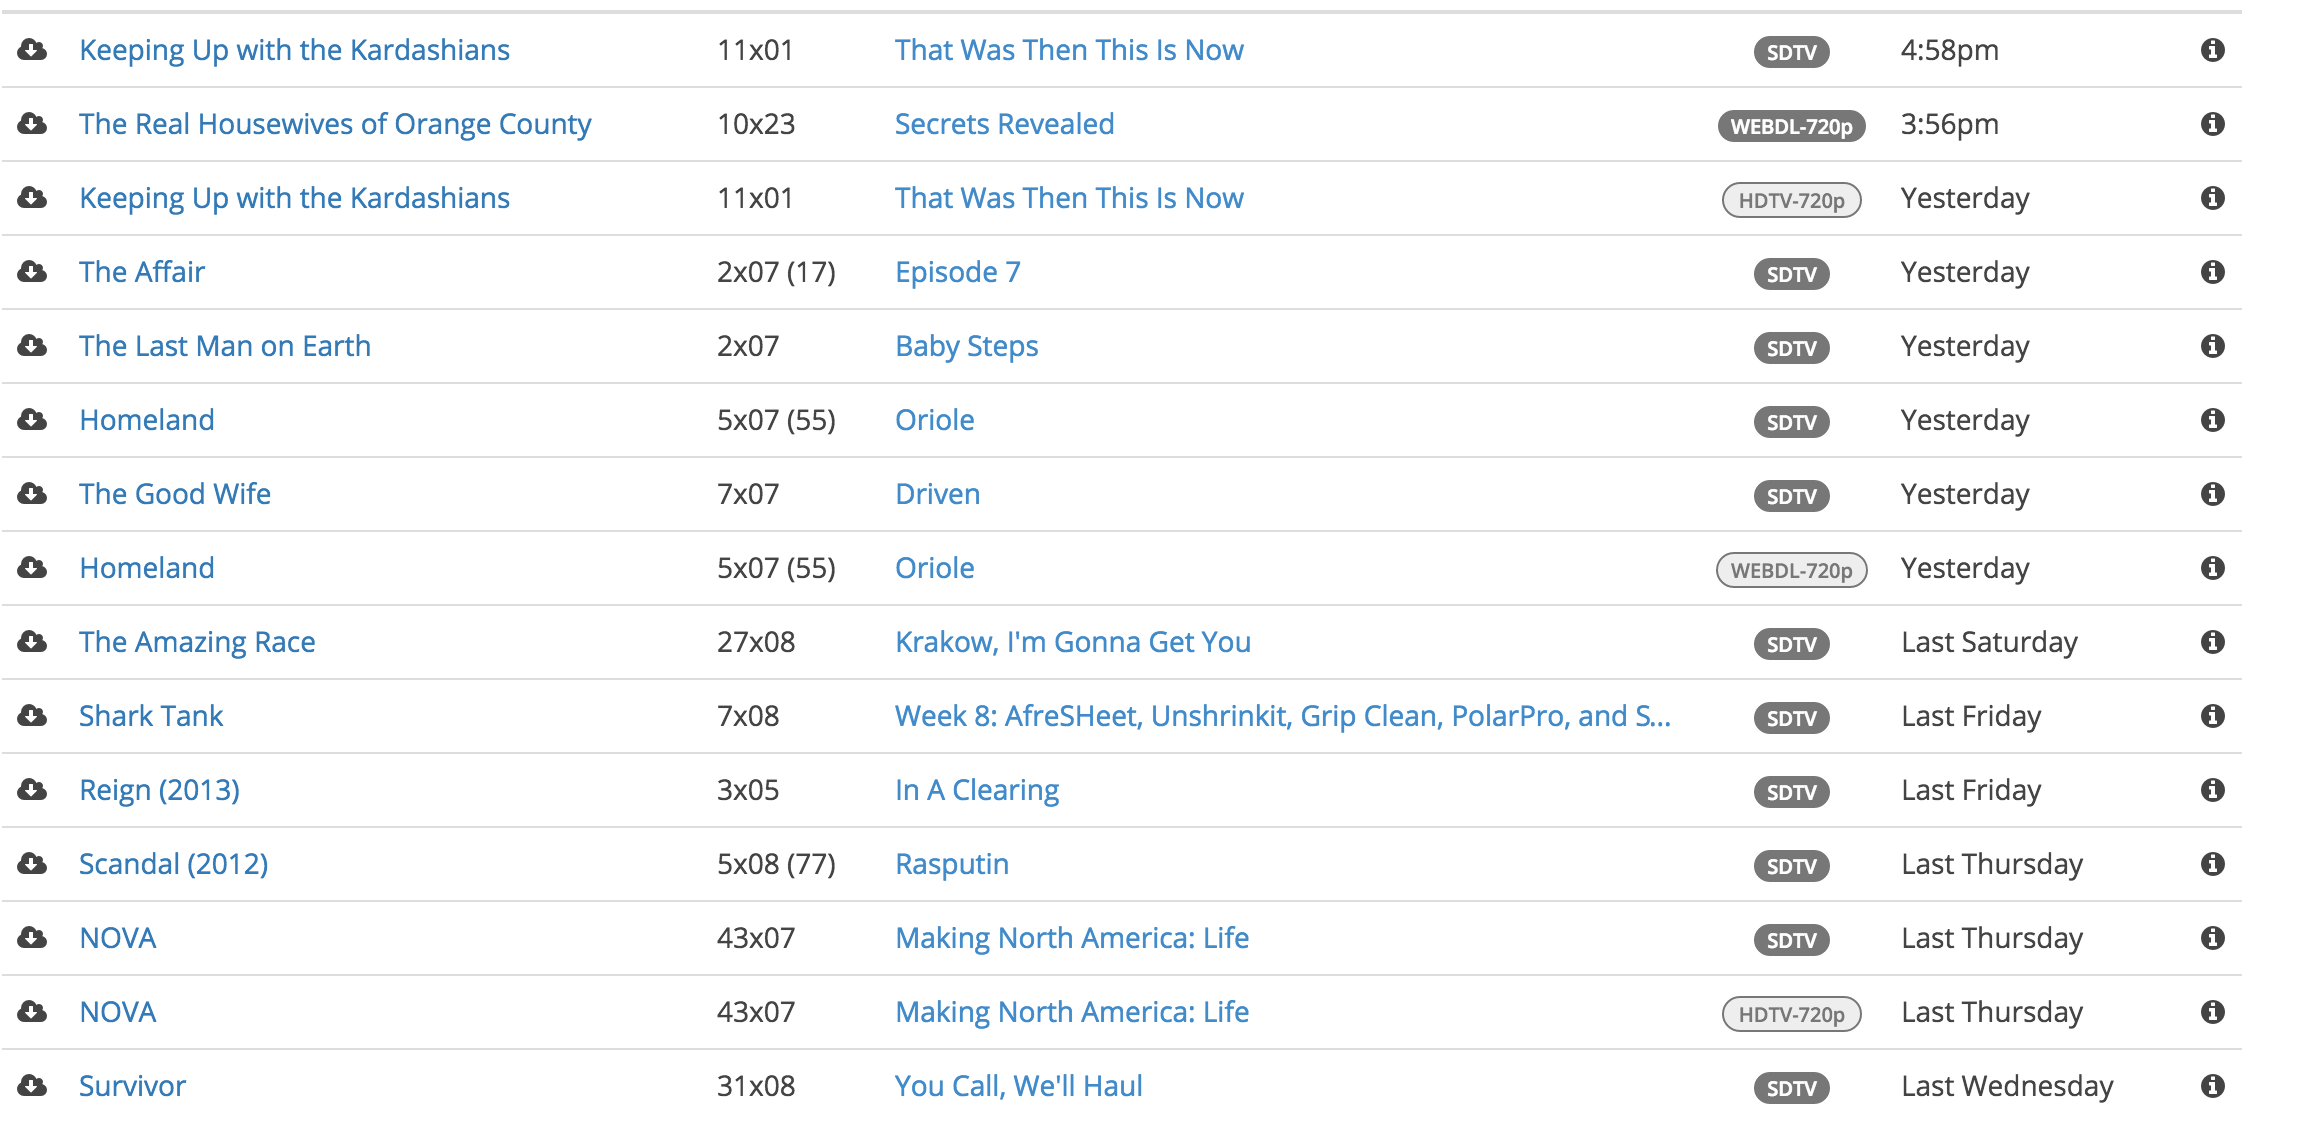Screen dimensions: 2306x1144
Task: Open the Survivor series link
Action: coord(132,1086)
